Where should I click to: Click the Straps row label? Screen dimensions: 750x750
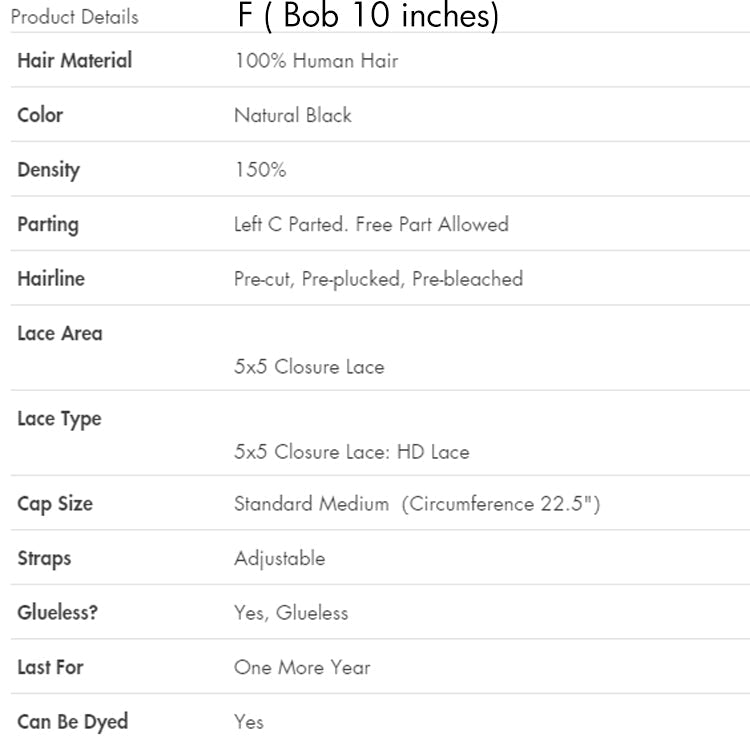click(x=44, y=558)
